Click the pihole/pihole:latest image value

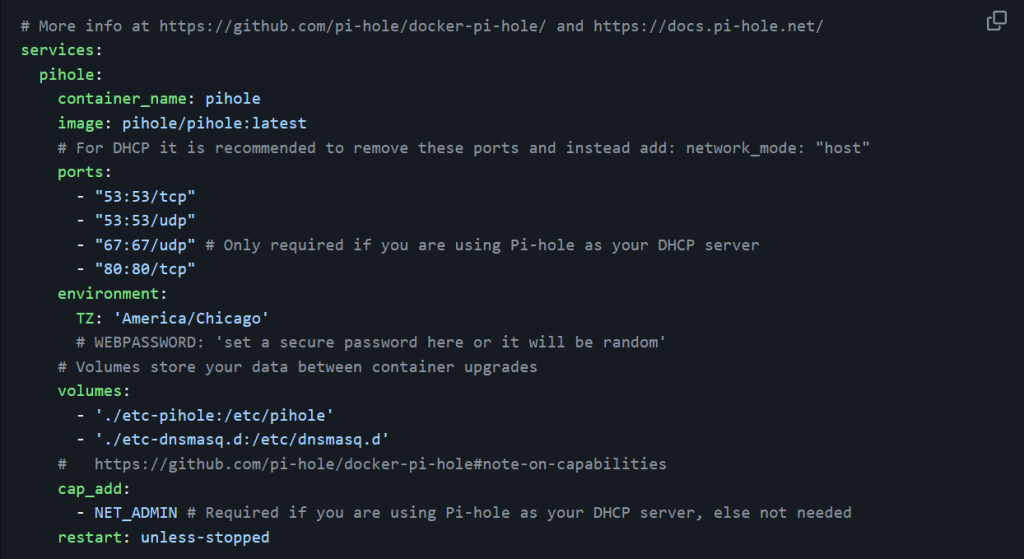point(214,123)
